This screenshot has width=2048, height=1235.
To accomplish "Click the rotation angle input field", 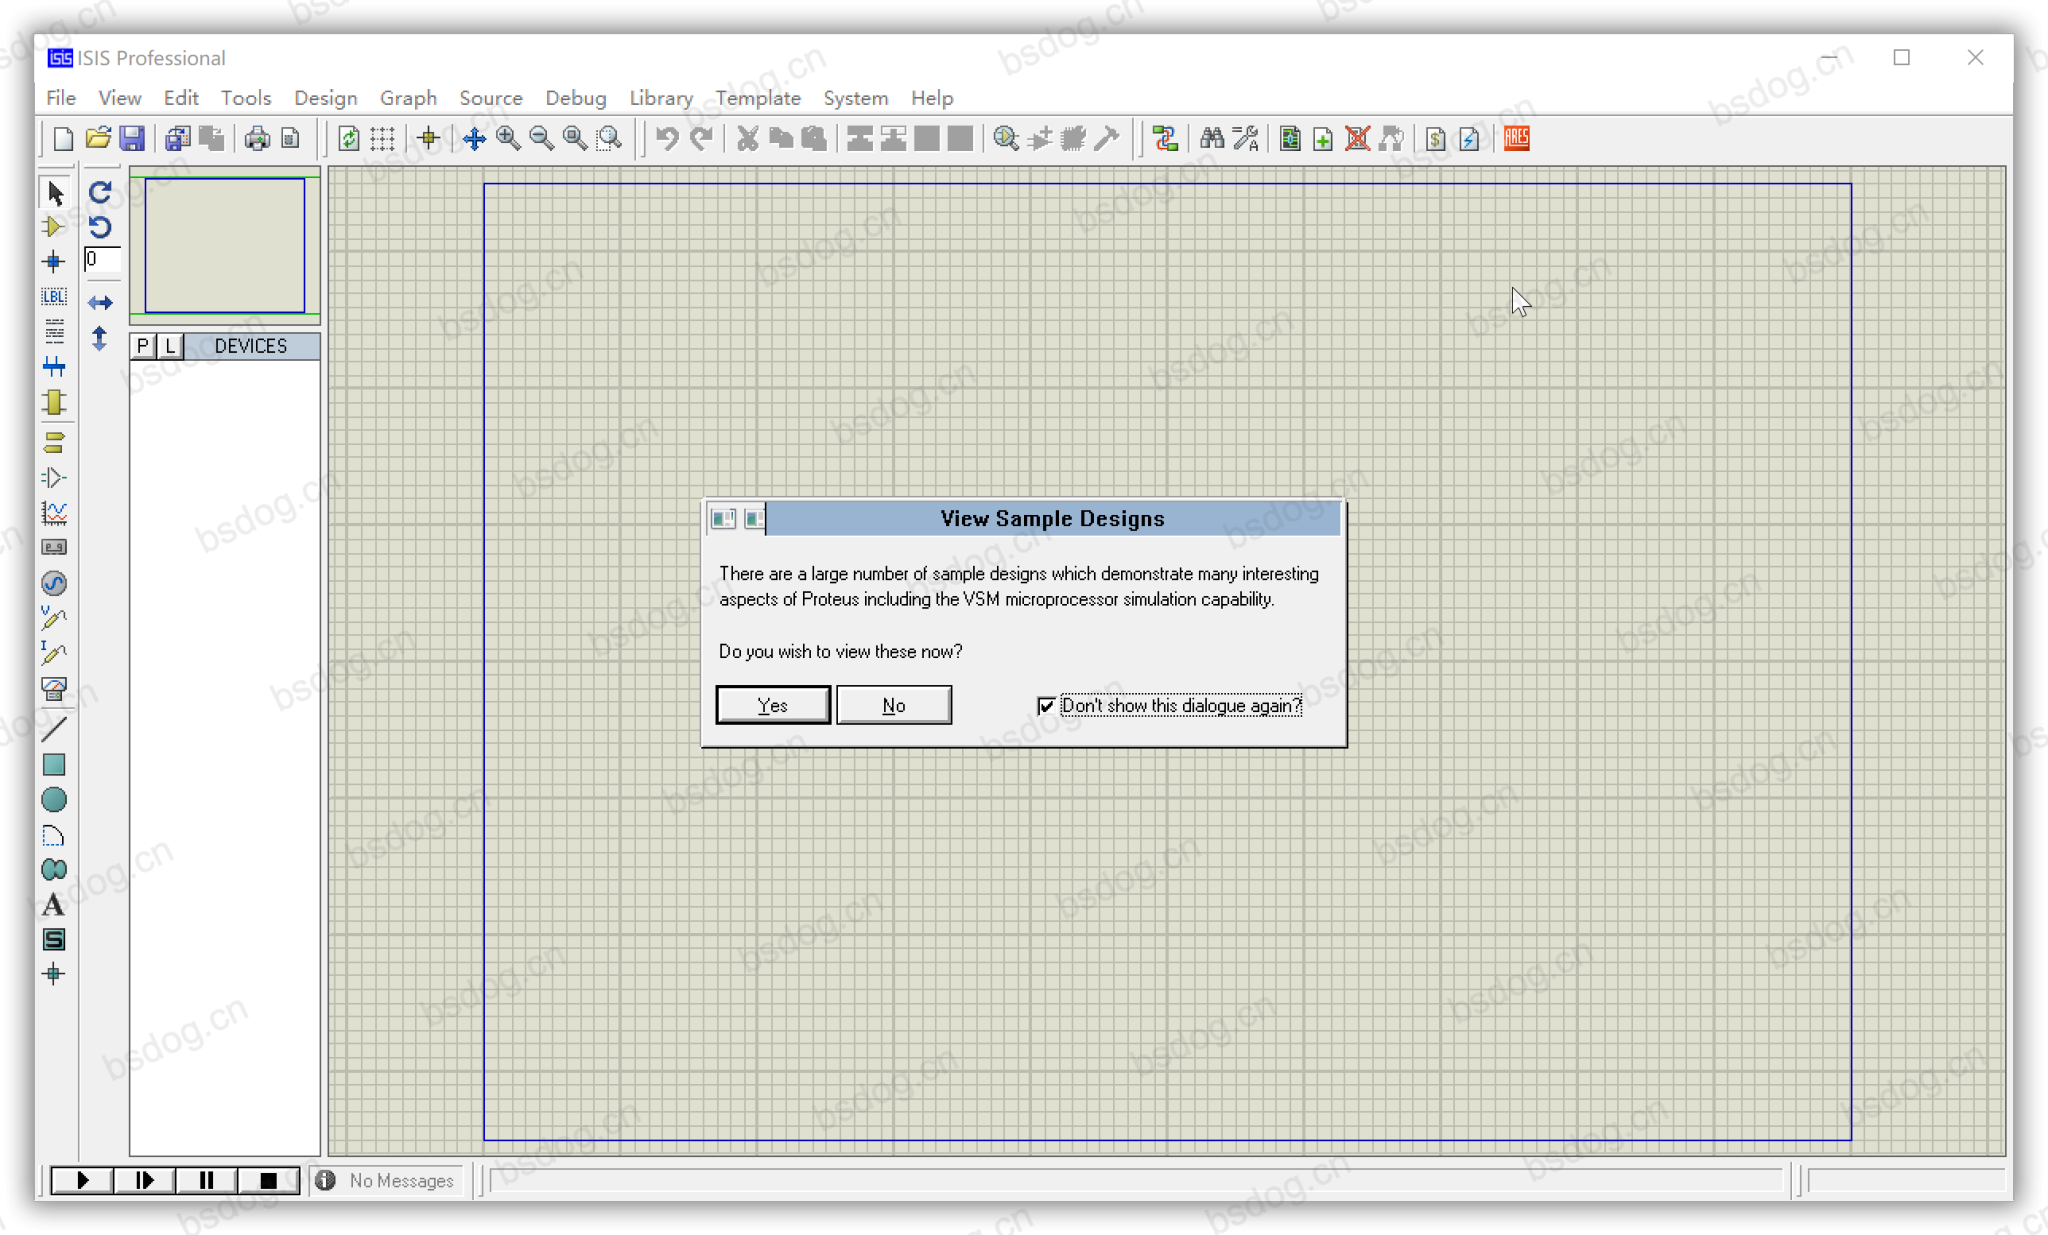I will pos(102,260).
